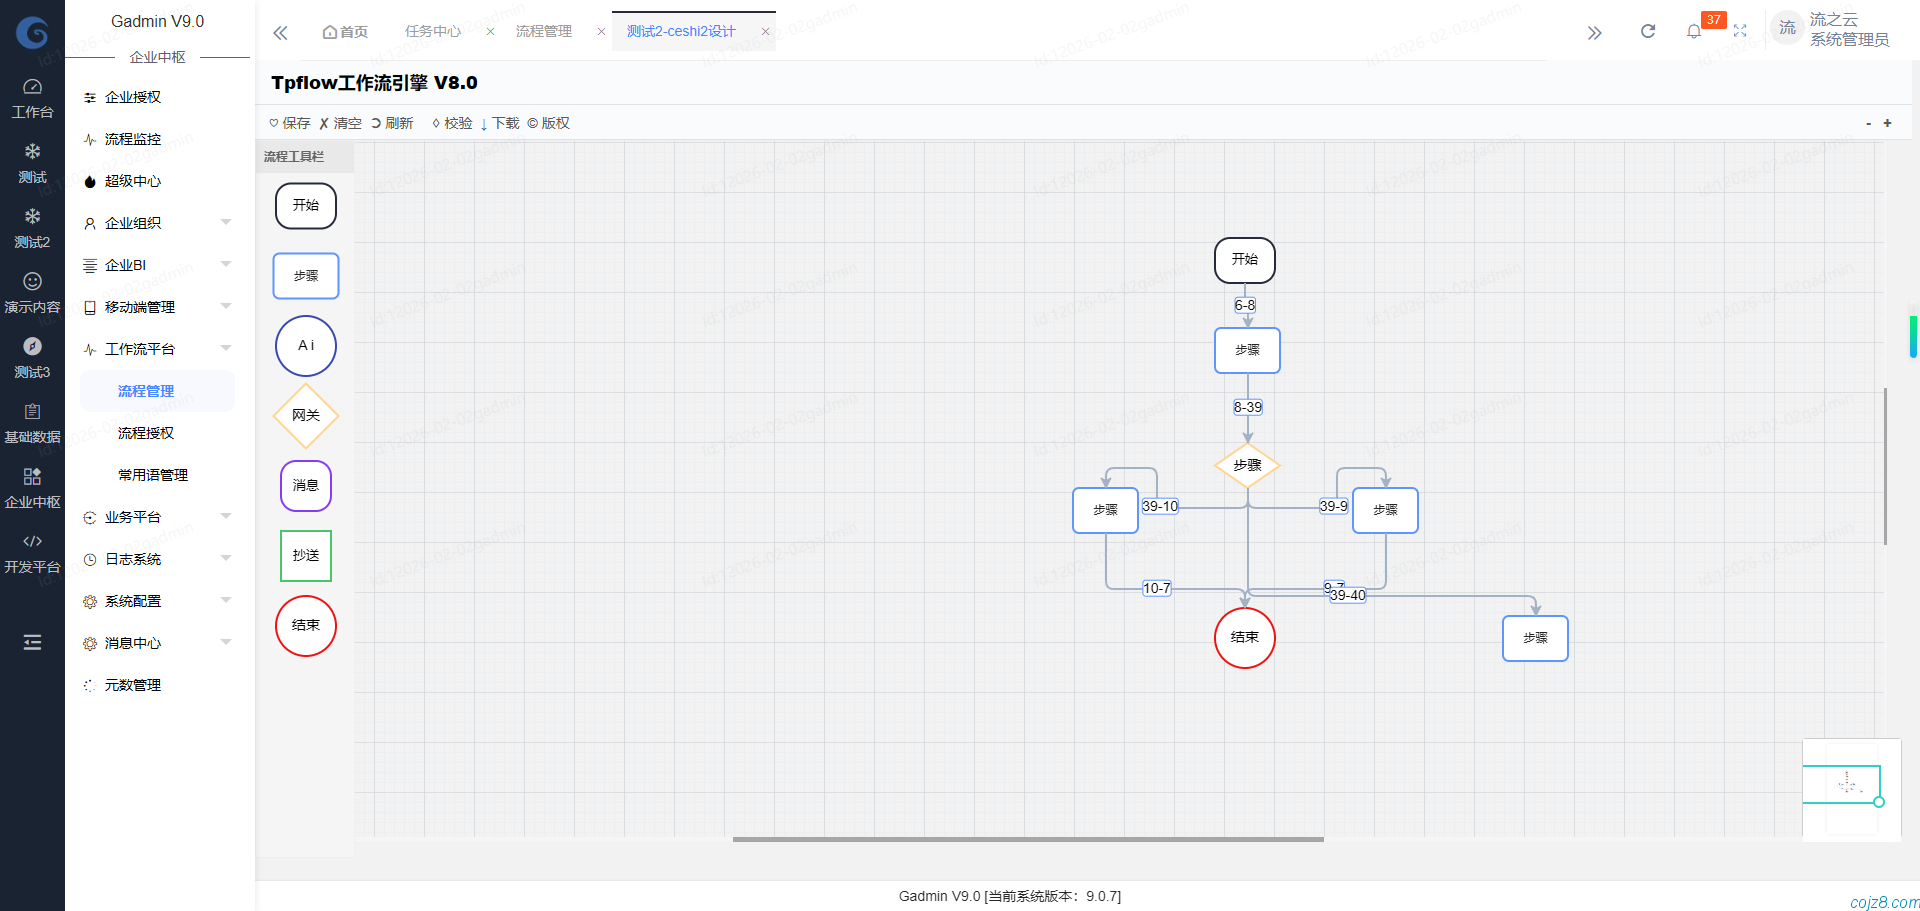Switch to the 任务中心 tab
Screen dimensions: 1920x911
click(x=433, y=31)
